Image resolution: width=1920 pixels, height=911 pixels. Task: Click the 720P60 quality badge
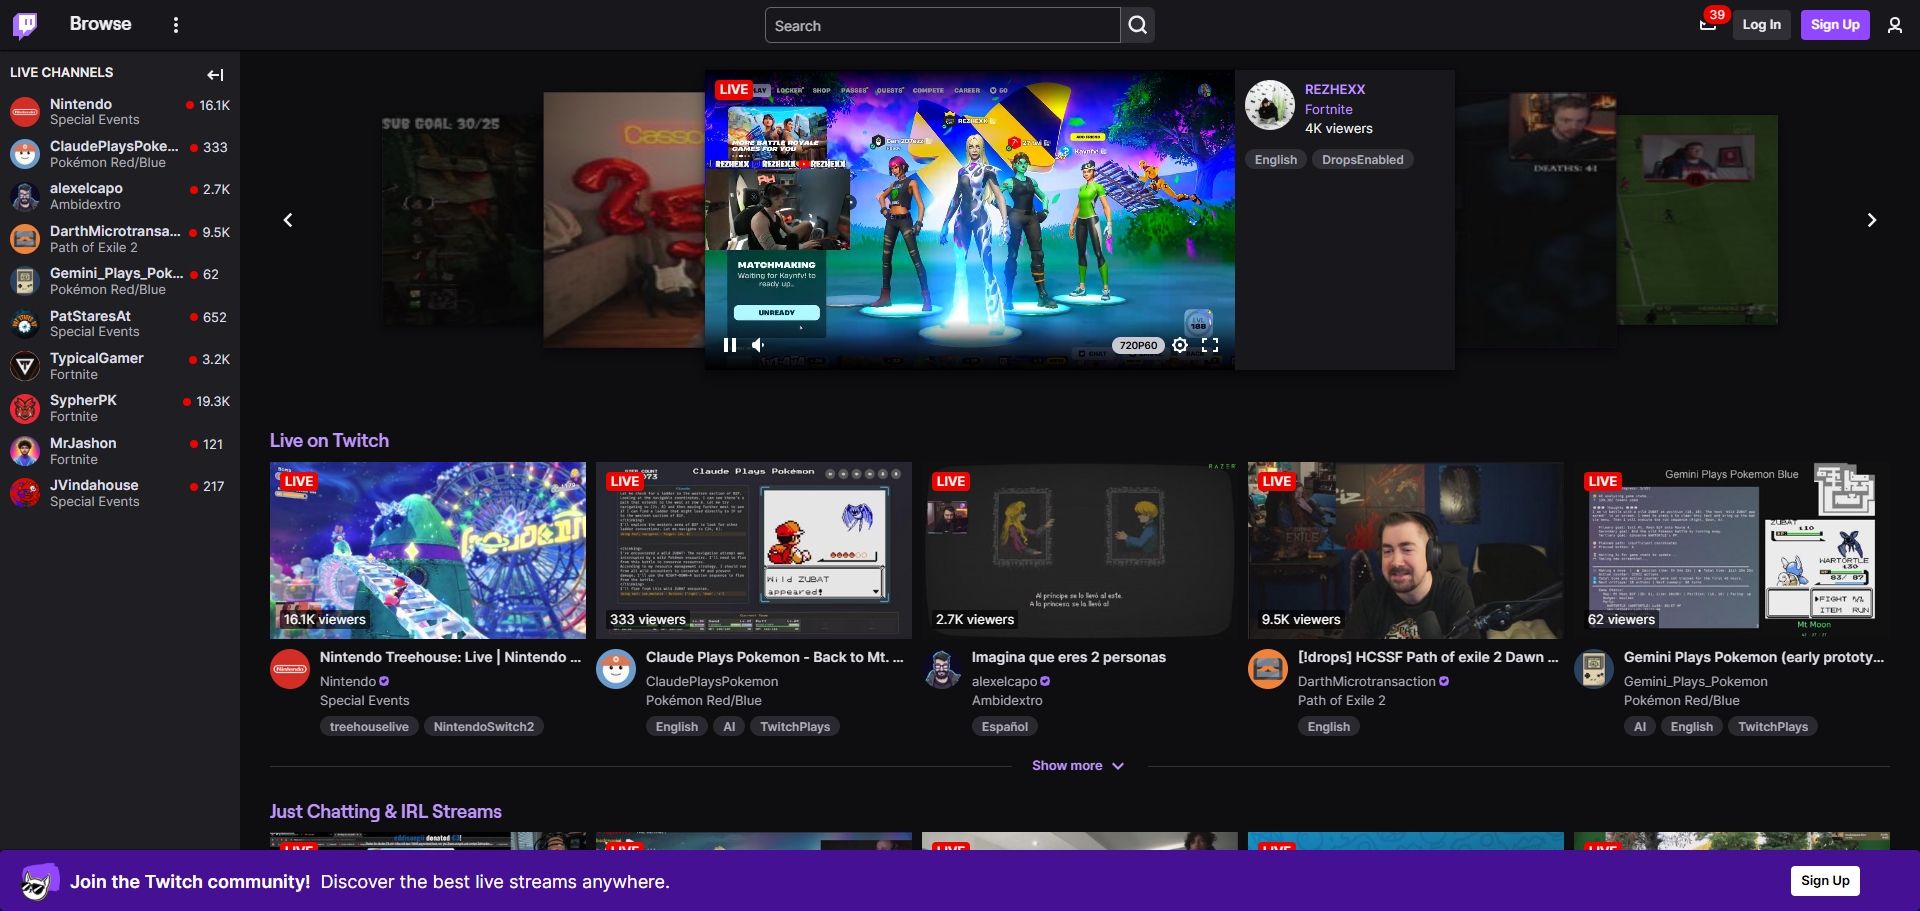(x=1138, y=346)
